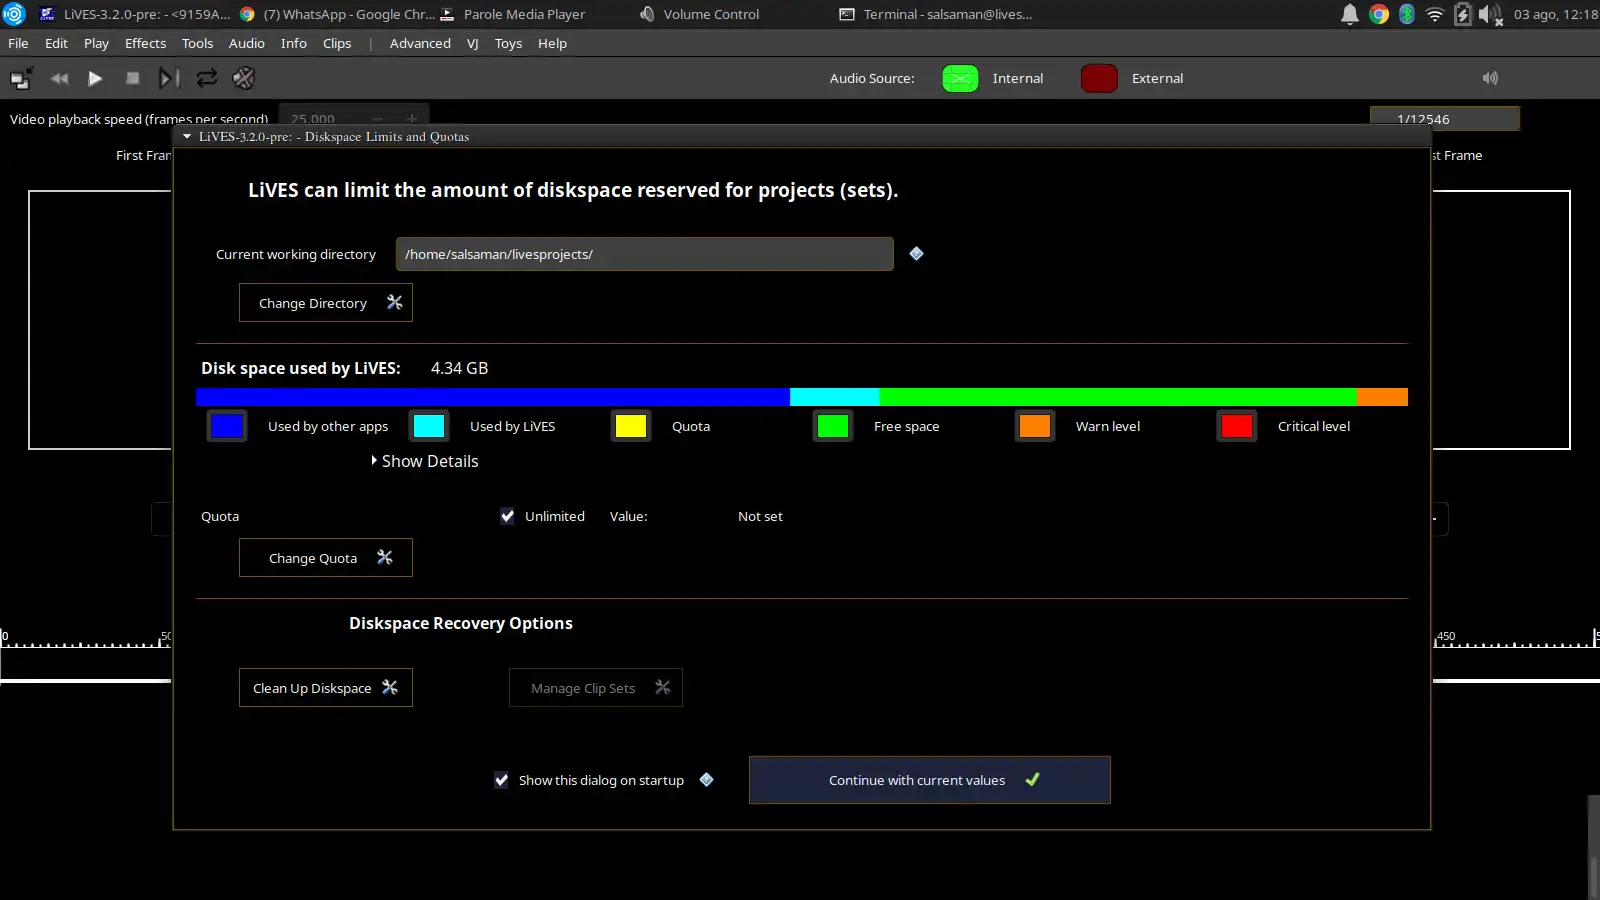Image resolution: width=1600 pixels, height=900 pixels.
Task: Click the Change Directory button
Action: click(326, 303)
